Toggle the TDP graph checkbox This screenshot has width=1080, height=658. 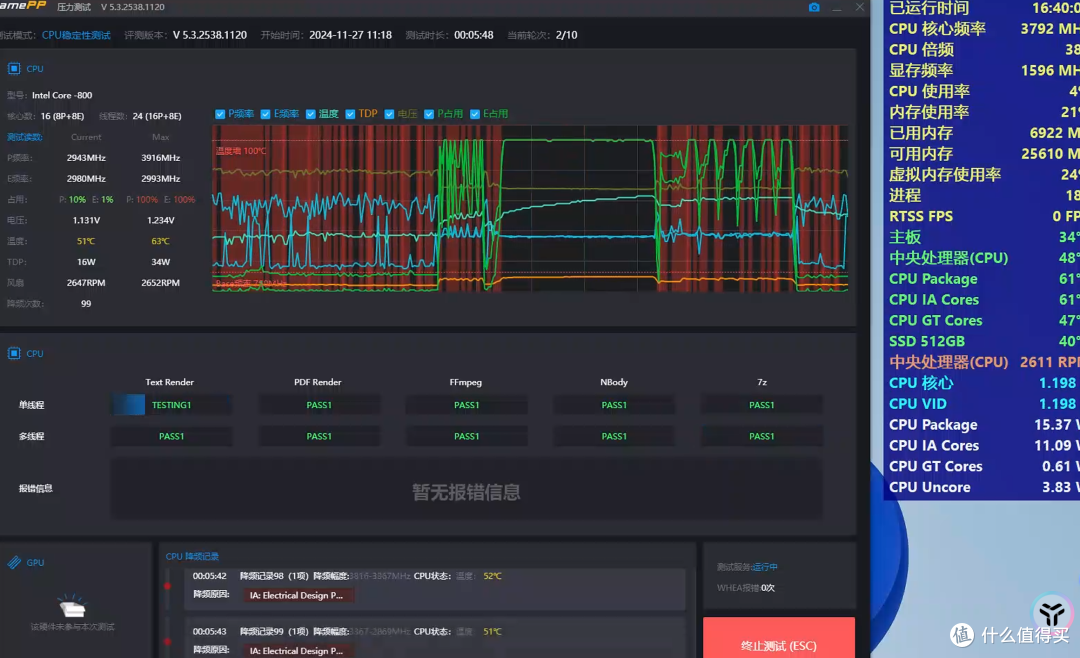coord(350,114)
